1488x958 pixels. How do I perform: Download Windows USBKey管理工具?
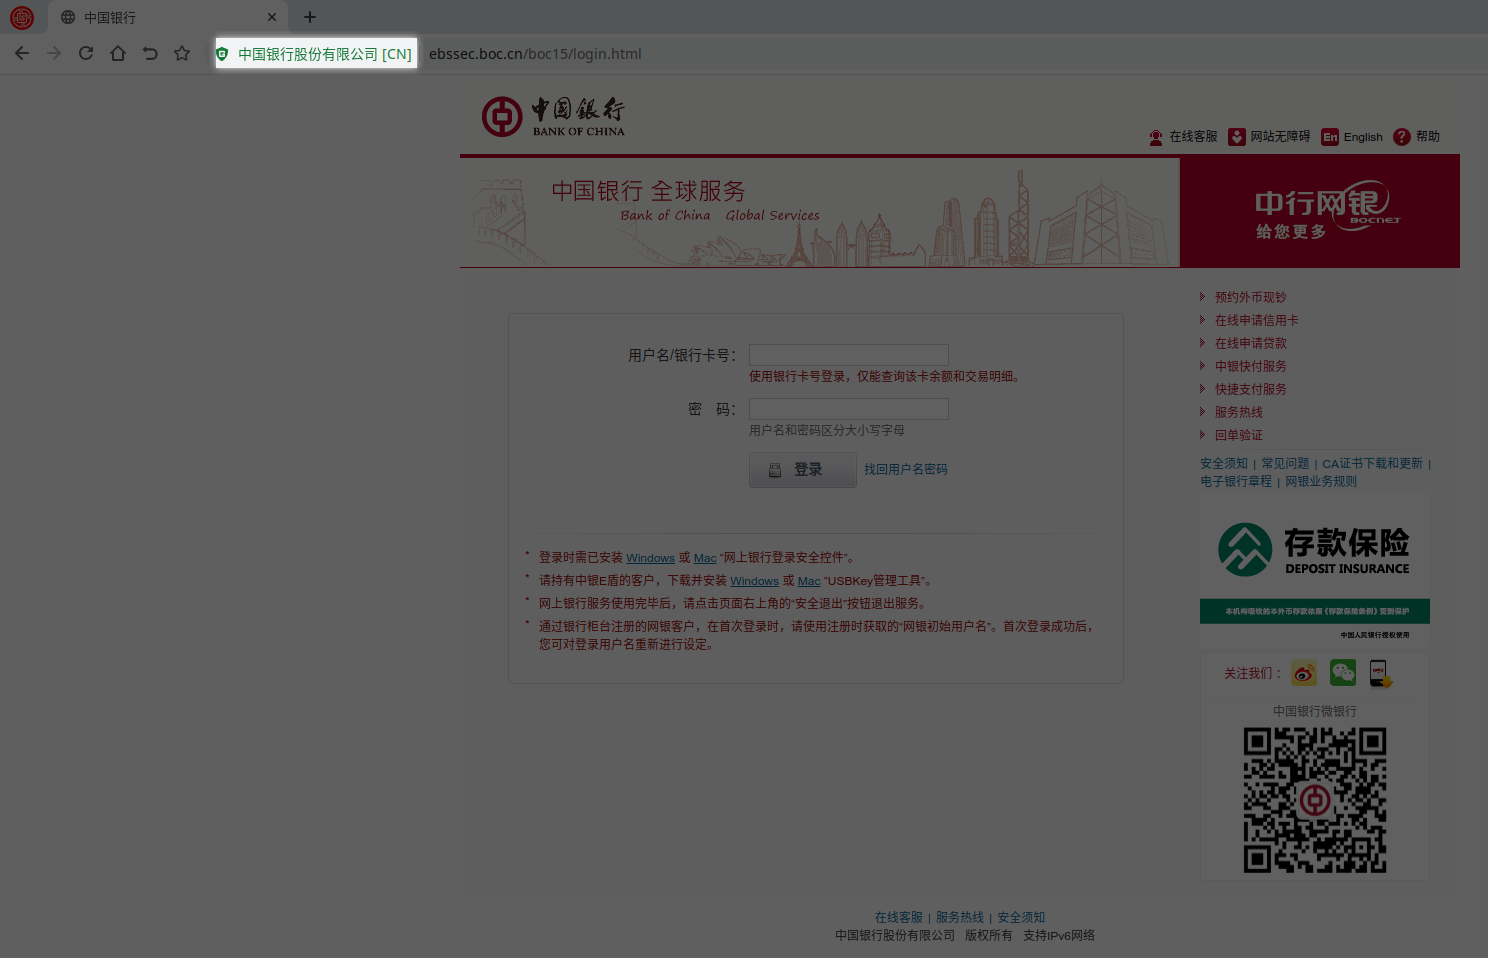[754, 581]
